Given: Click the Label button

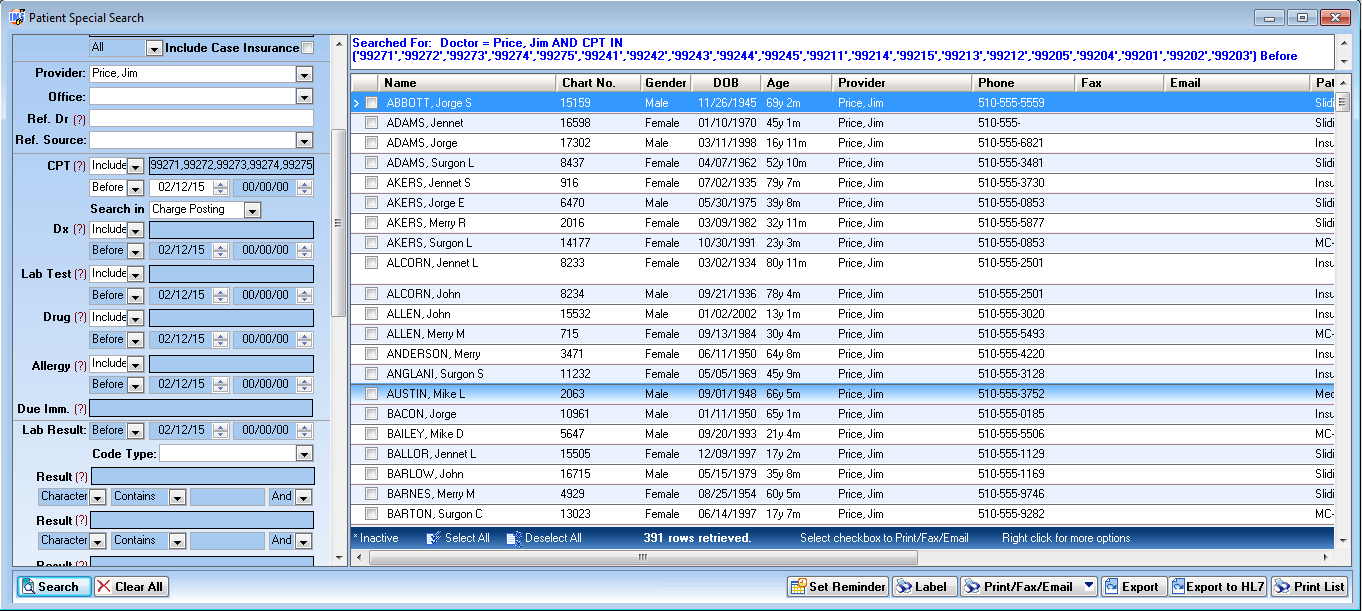Looking at the screenshot, I should [924, 587].
